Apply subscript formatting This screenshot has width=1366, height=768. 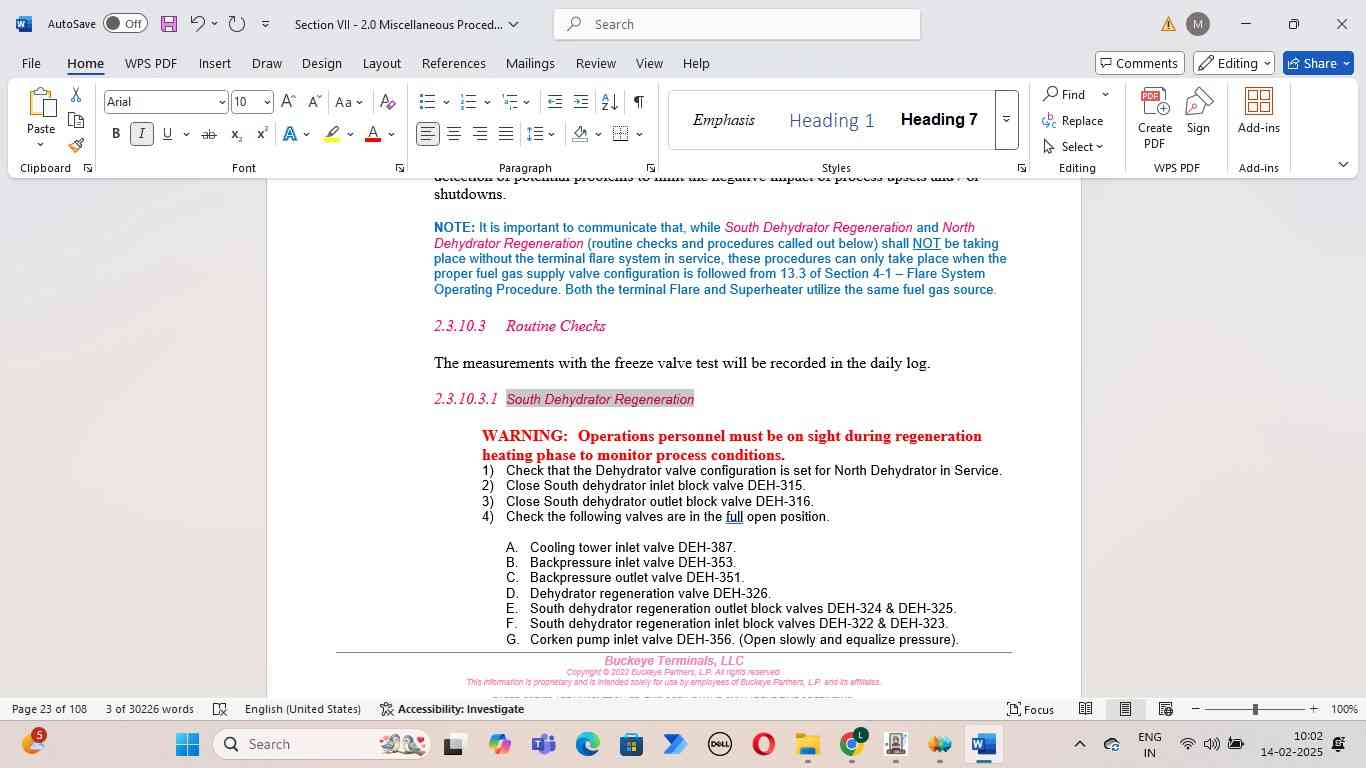point(236,134)
